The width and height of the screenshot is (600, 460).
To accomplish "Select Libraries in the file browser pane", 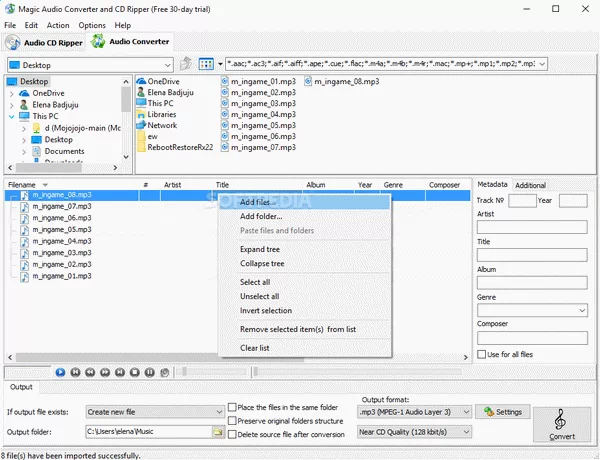I will [x=157, y=114].
